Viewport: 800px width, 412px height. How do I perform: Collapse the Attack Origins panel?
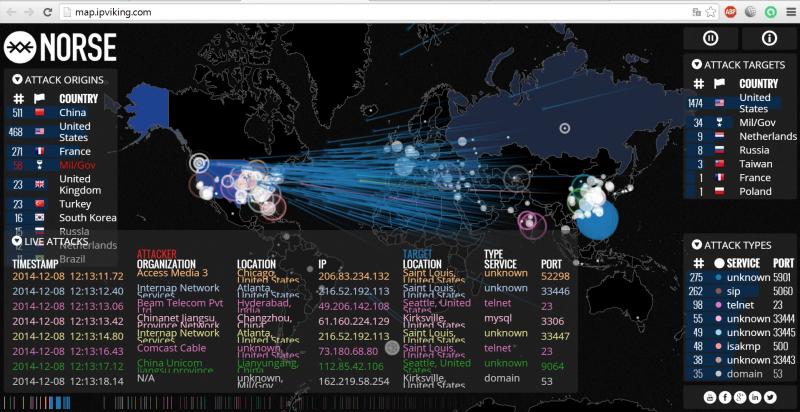[x=17, y=80]
